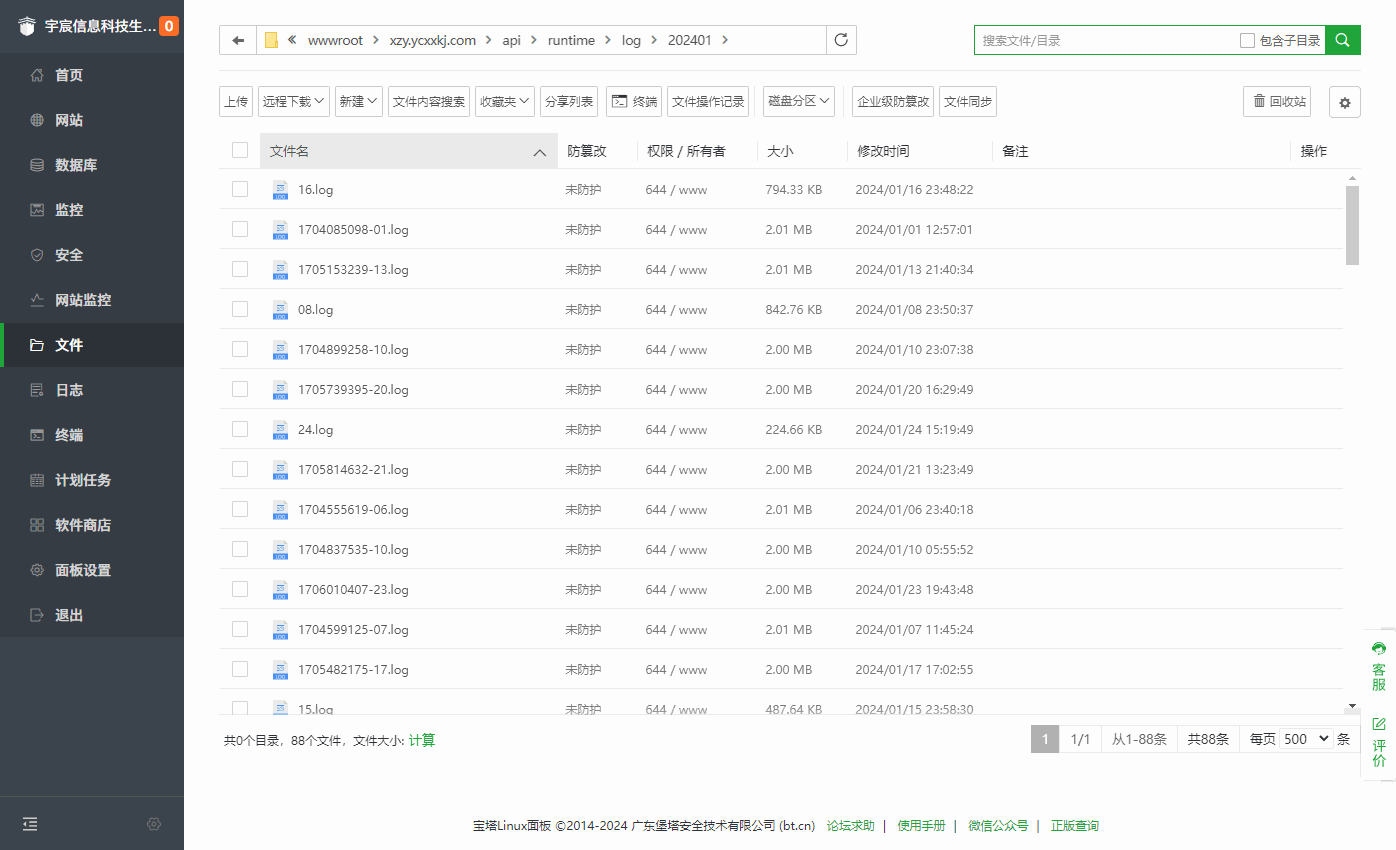Open the 回收站 recycle bin

[x=1277, y=101]
